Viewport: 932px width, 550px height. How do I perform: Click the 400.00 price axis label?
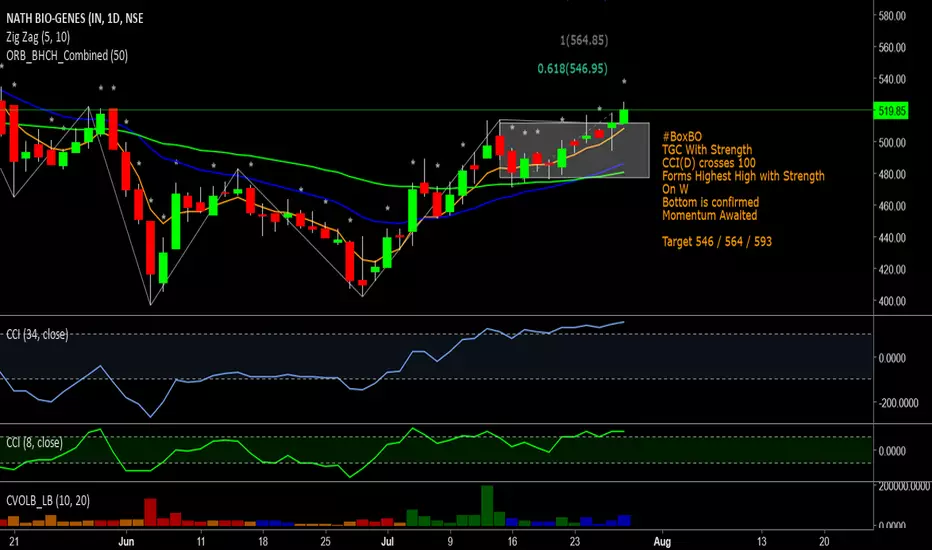[x=892, y=301]
